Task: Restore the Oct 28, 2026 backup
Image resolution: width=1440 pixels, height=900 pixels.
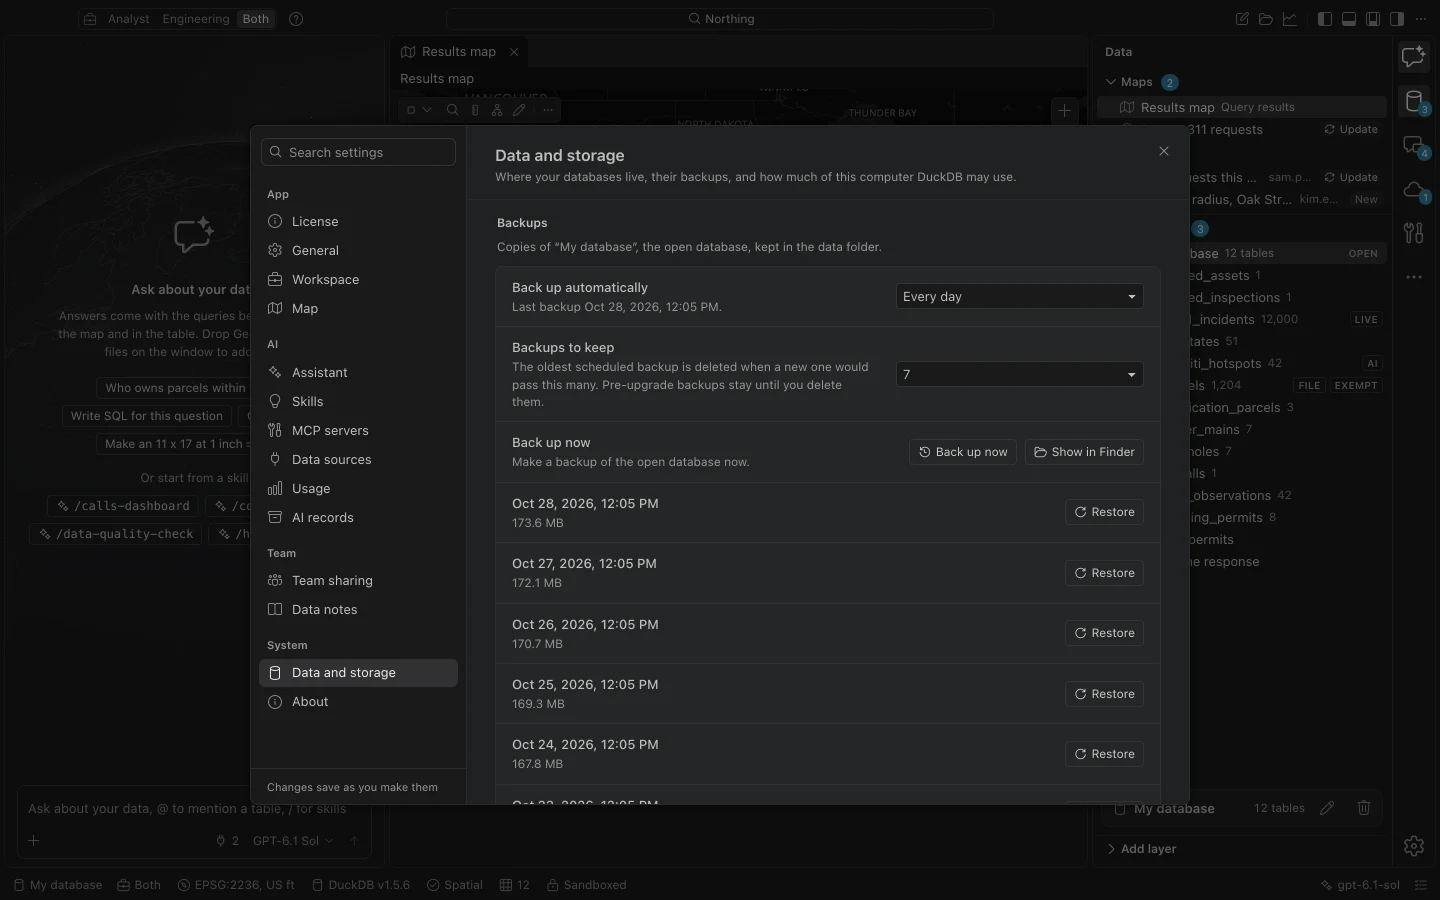Action: 1104,512
